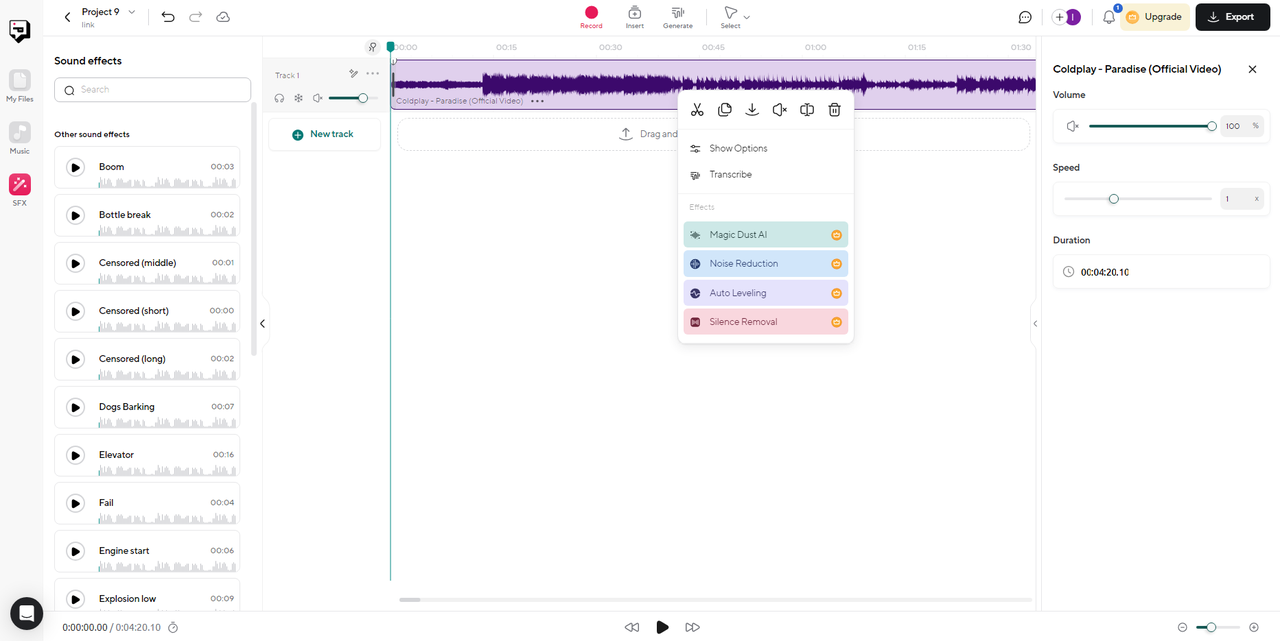Image resolution: width=1280 pixels, height=641 pixels.
Task: Expand the Project 9 name dropdown
Action: [x=132, y=12]
